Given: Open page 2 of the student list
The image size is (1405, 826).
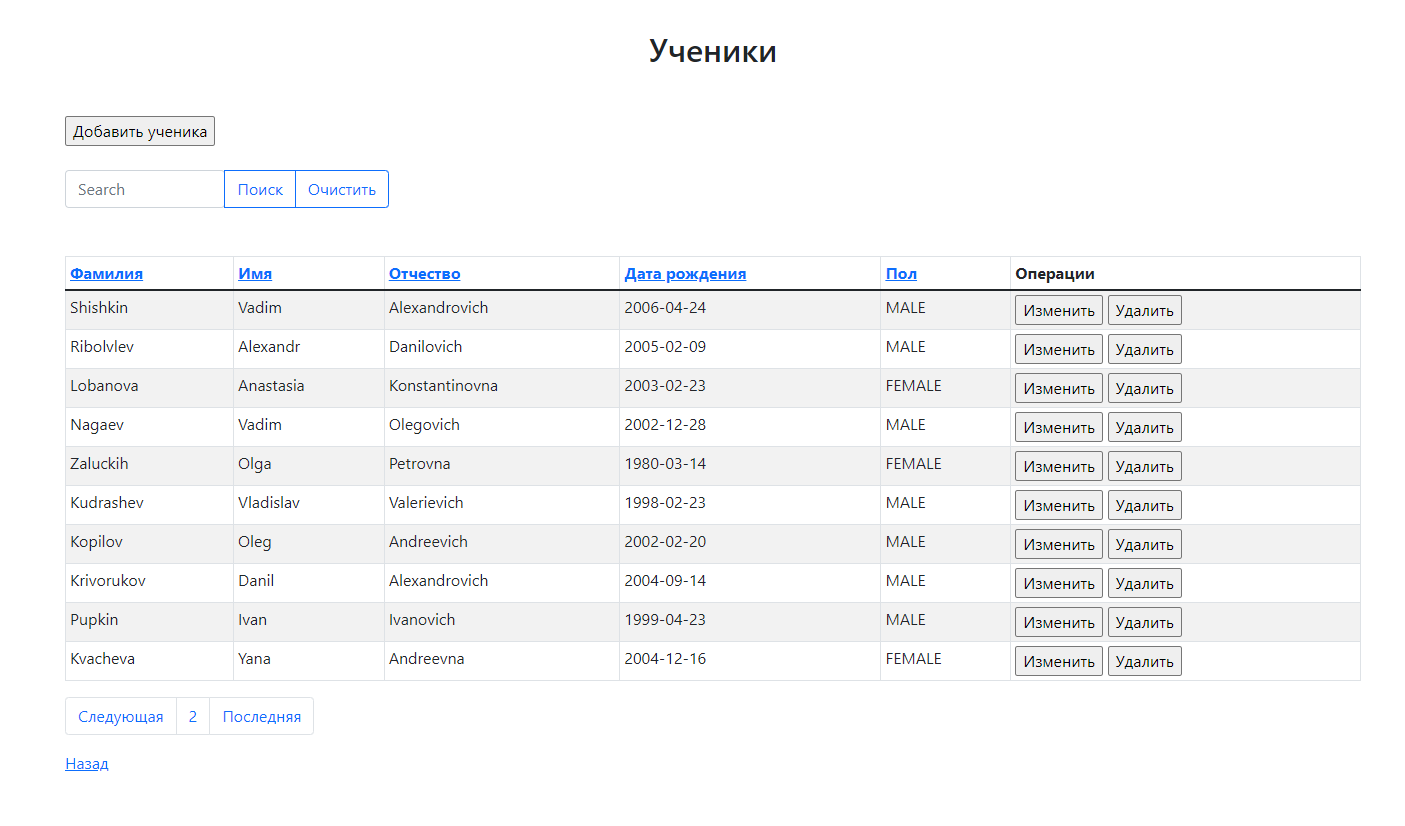Looking at the screenshot, I should pos(192,716).
